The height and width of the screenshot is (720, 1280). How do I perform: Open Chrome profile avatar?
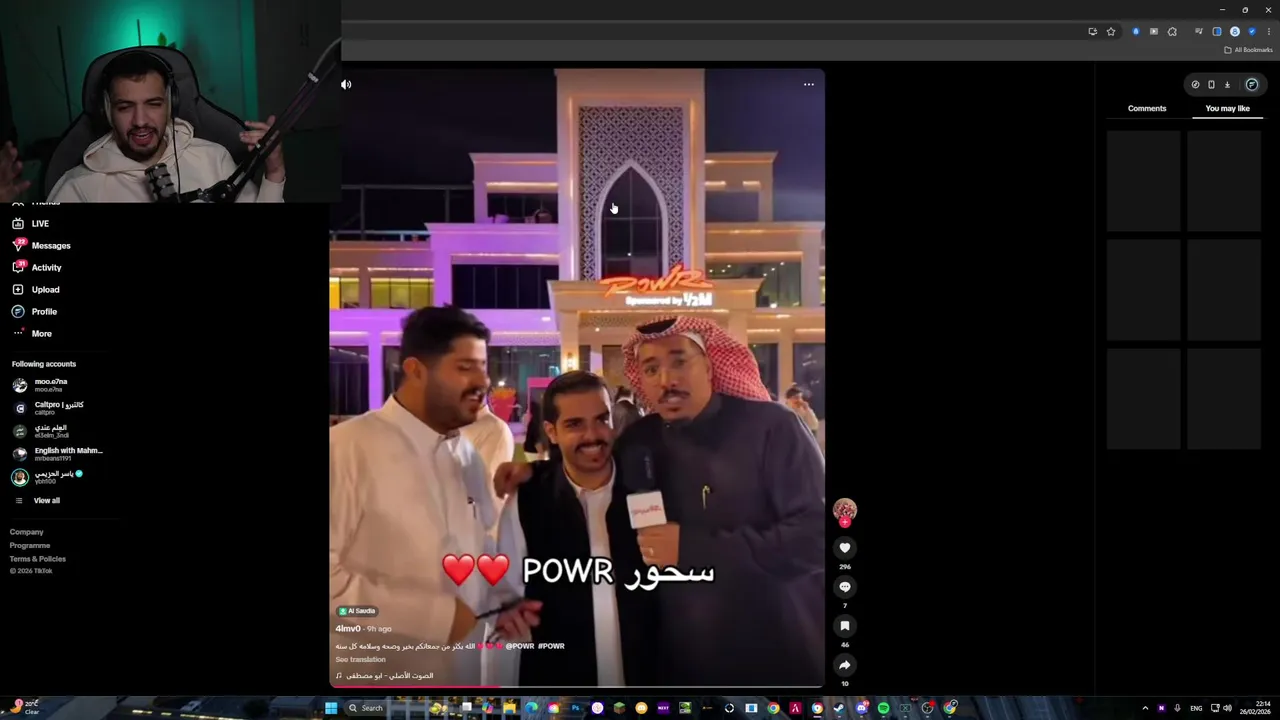coord(1235,31)
